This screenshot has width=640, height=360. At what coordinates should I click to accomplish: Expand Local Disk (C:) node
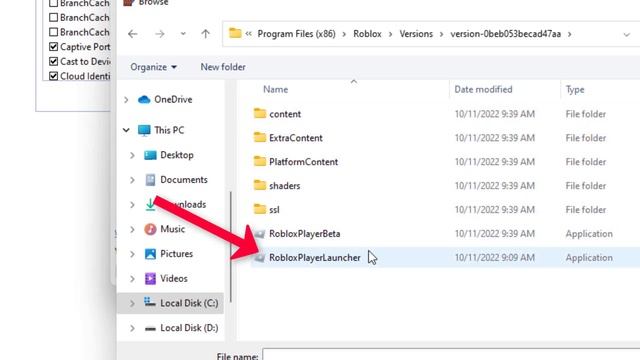(132, 303)
